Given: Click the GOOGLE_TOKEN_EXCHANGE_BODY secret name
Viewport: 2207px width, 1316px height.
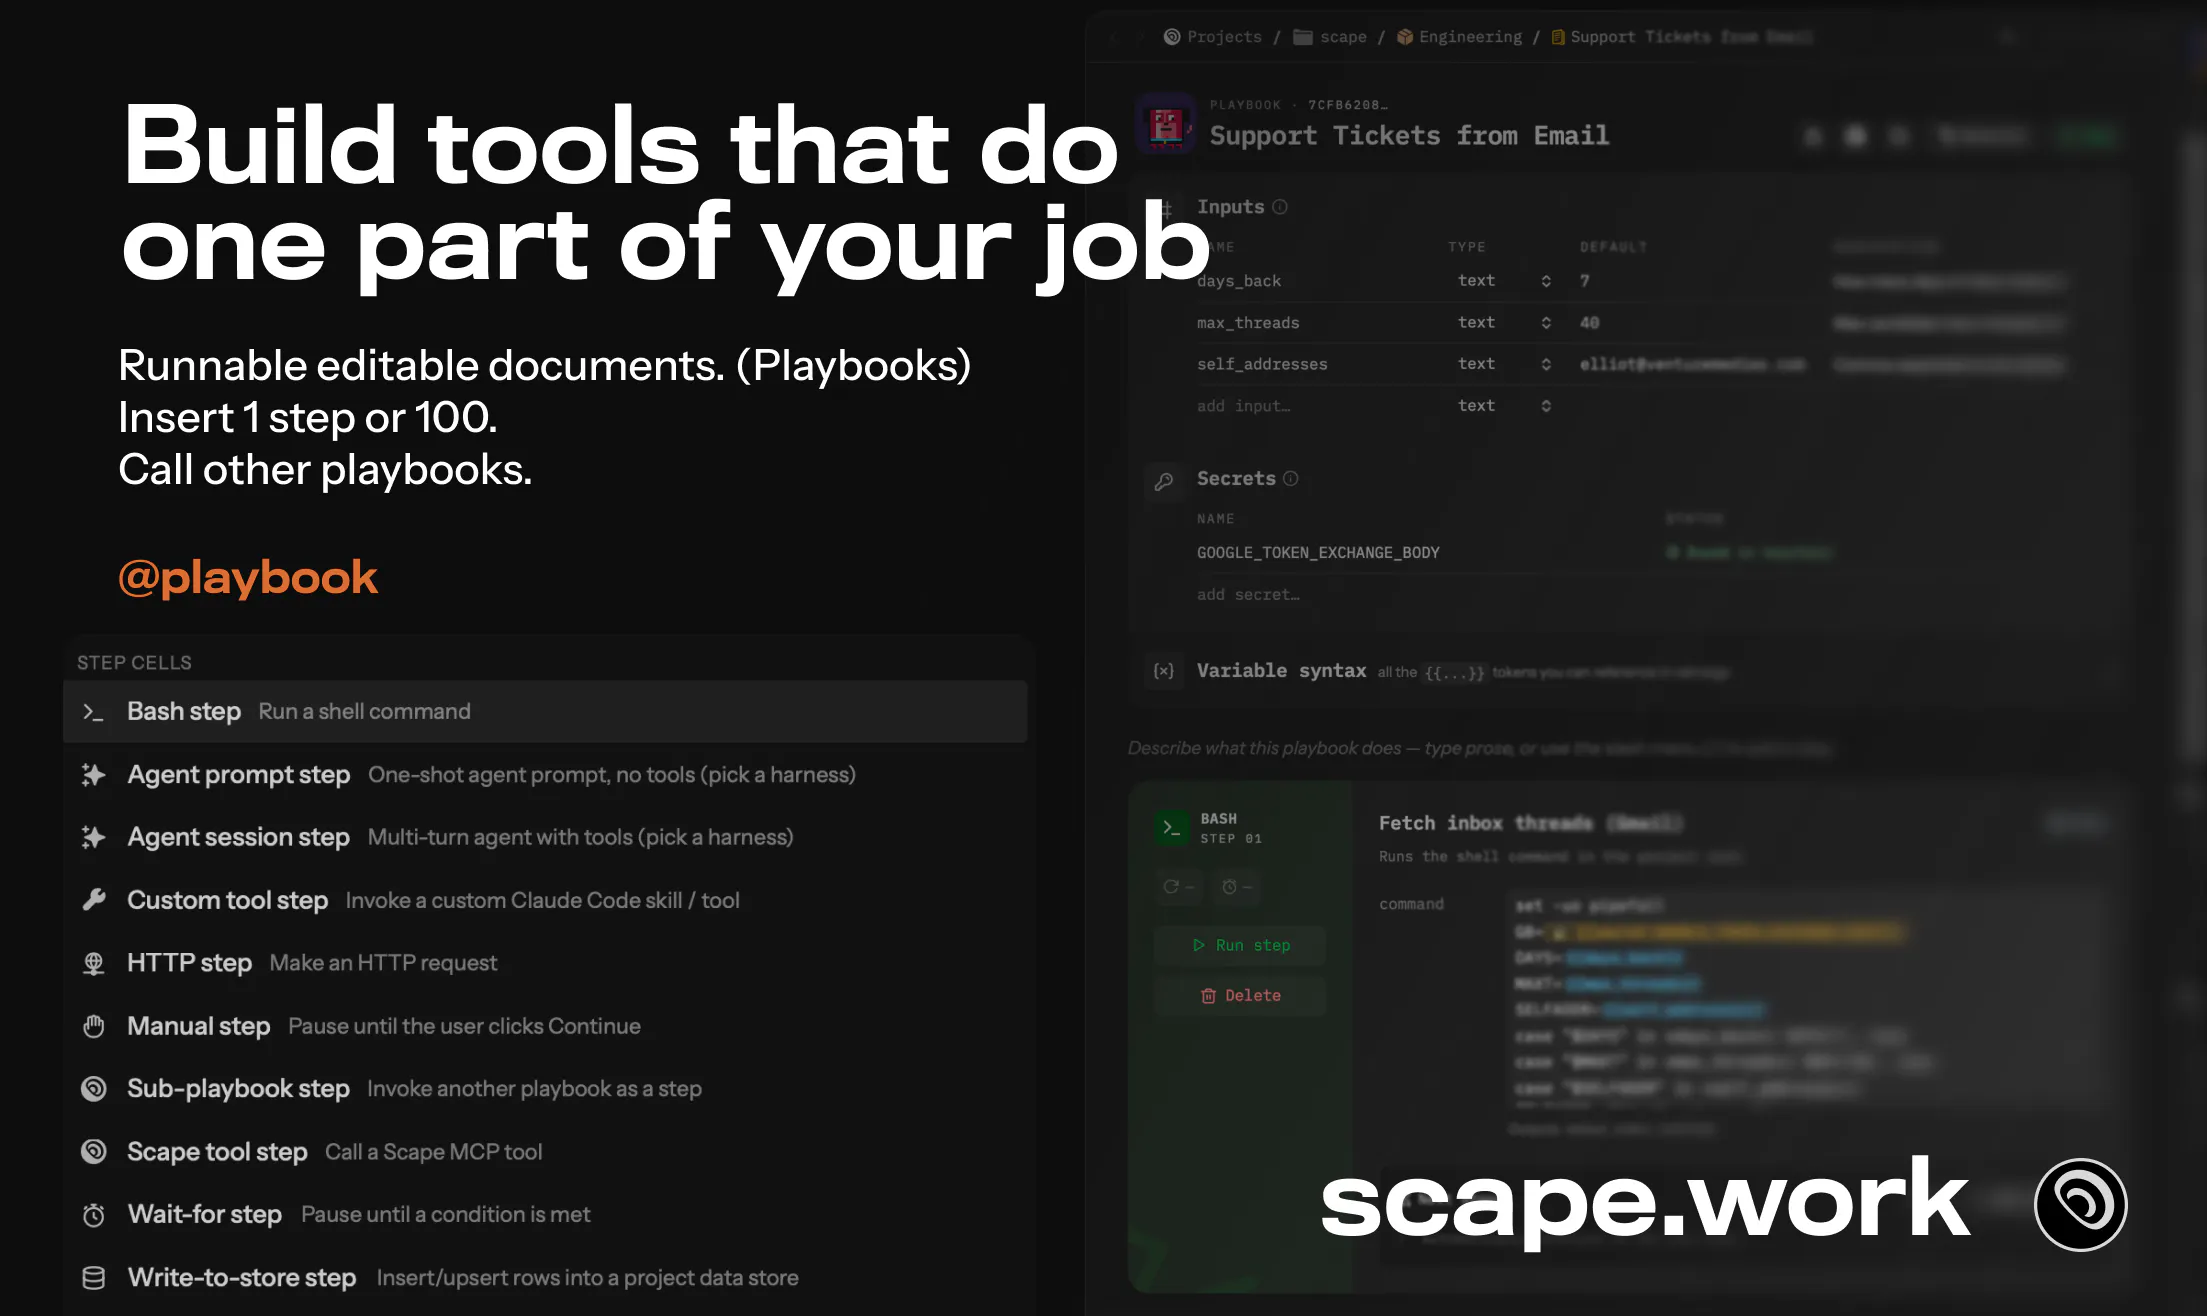Looking at the screenshot, I should [1318, 553].
